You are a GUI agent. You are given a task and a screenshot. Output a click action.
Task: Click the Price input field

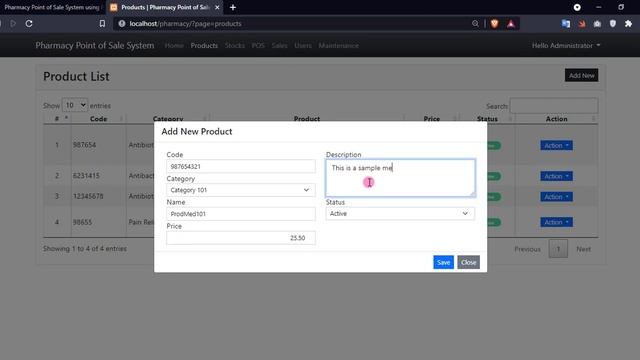[x=241, y=238]
